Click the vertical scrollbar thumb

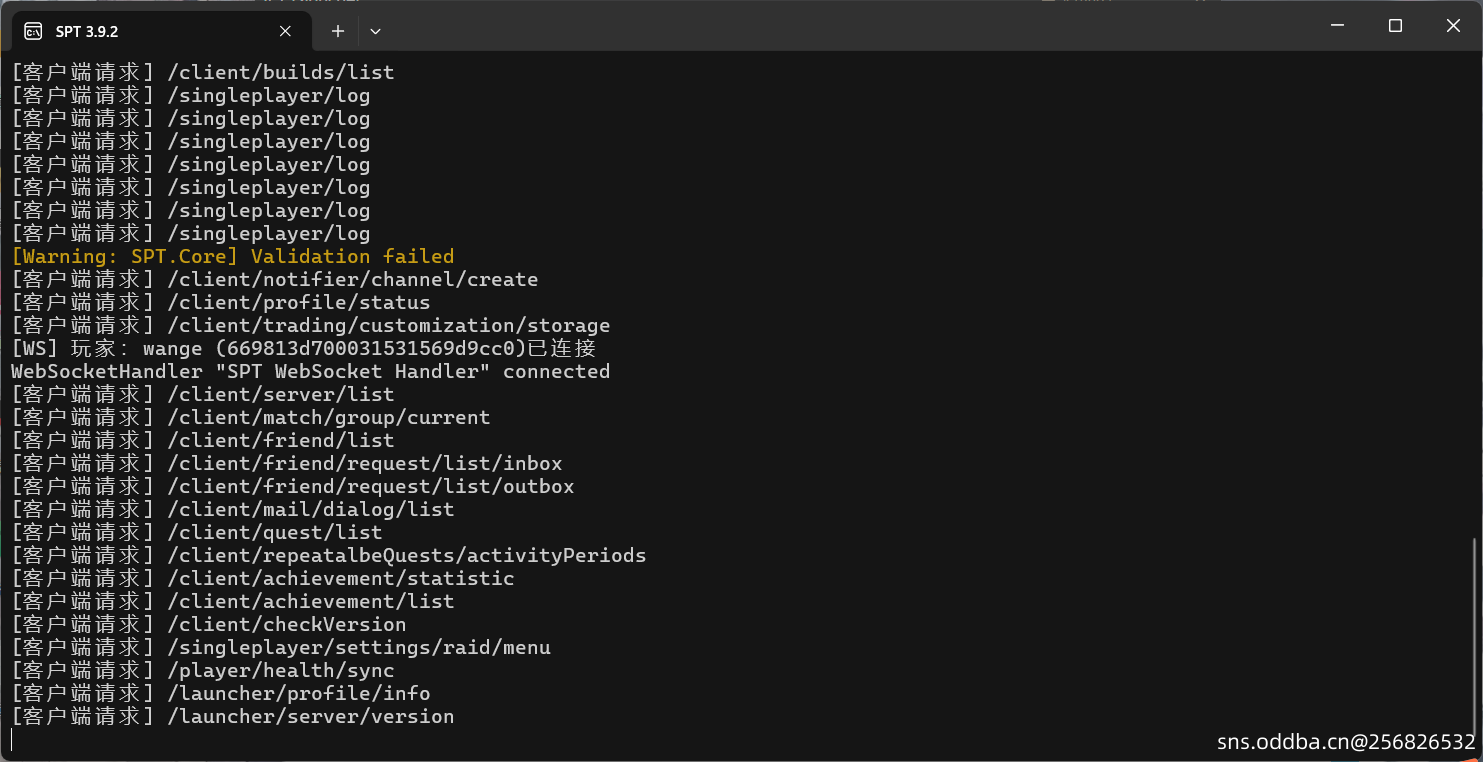(x=1475, y=640)
